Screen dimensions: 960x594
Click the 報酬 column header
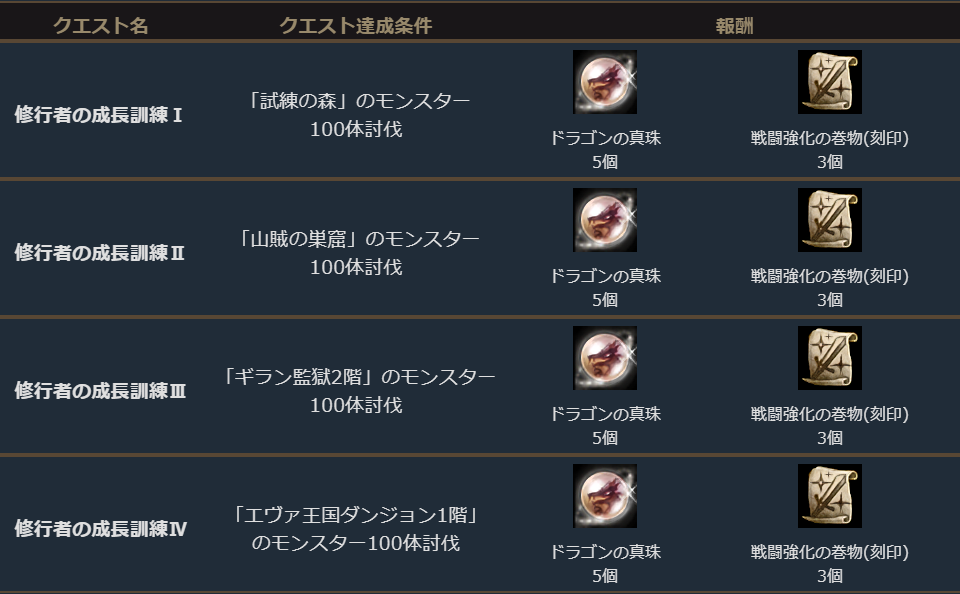point(734,26)
